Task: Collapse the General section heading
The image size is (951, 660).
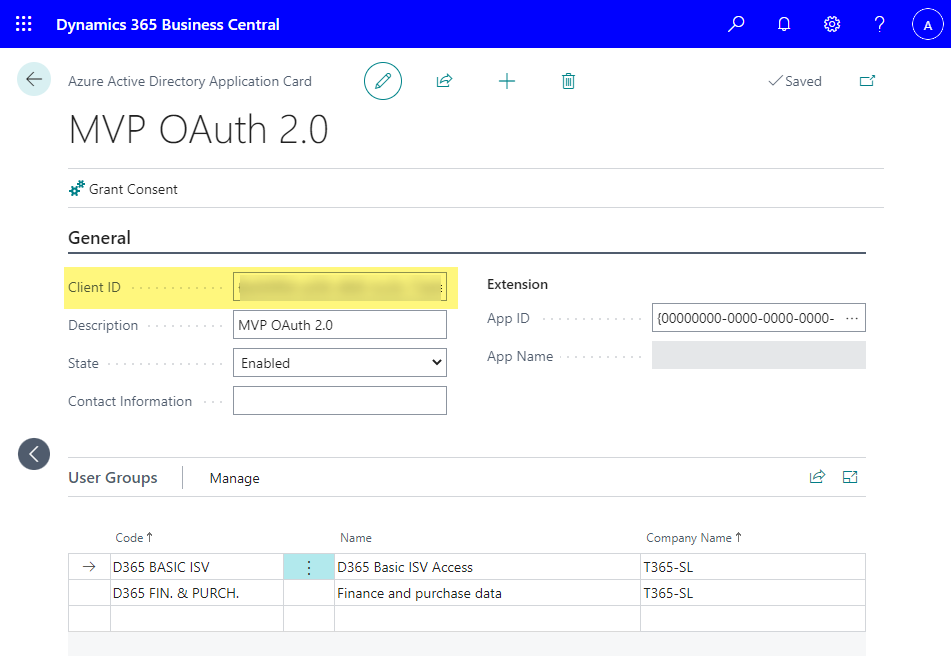Action: 99,238
